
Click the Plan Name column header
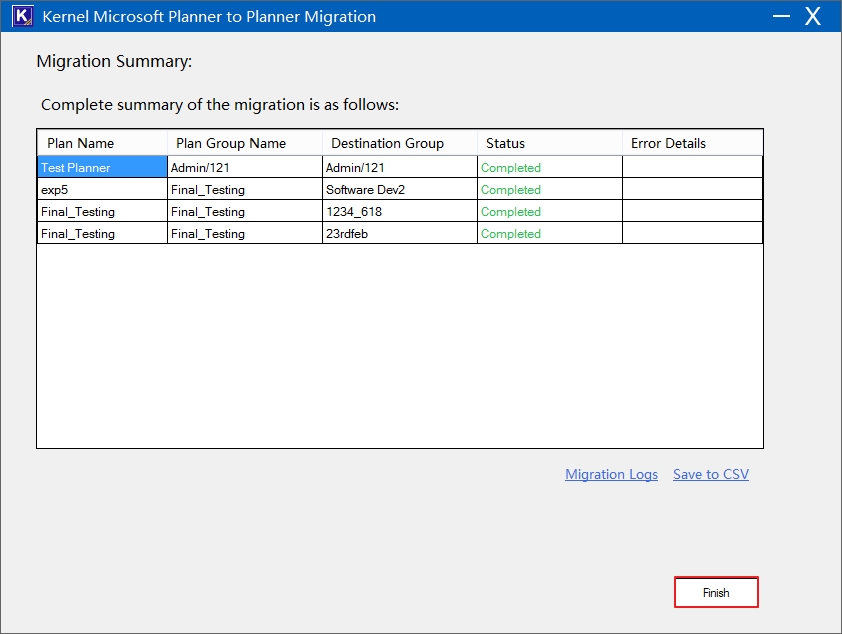pyautogui.click(x=102, y=143)
